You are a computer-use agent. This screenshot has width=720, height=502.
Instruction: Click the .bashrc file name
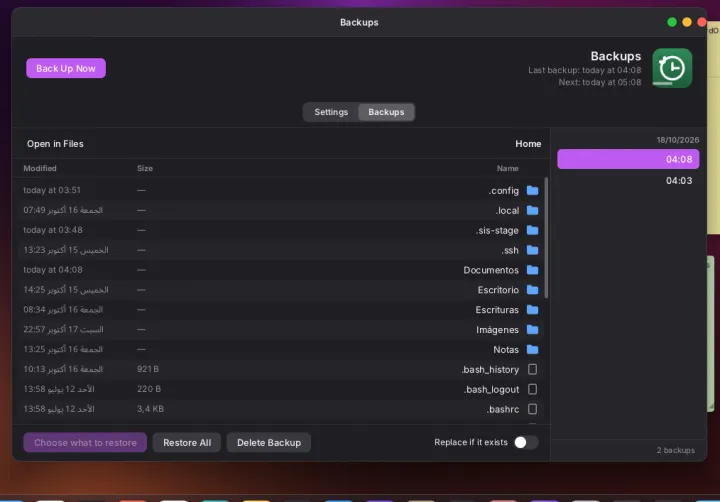click(503, 409)
